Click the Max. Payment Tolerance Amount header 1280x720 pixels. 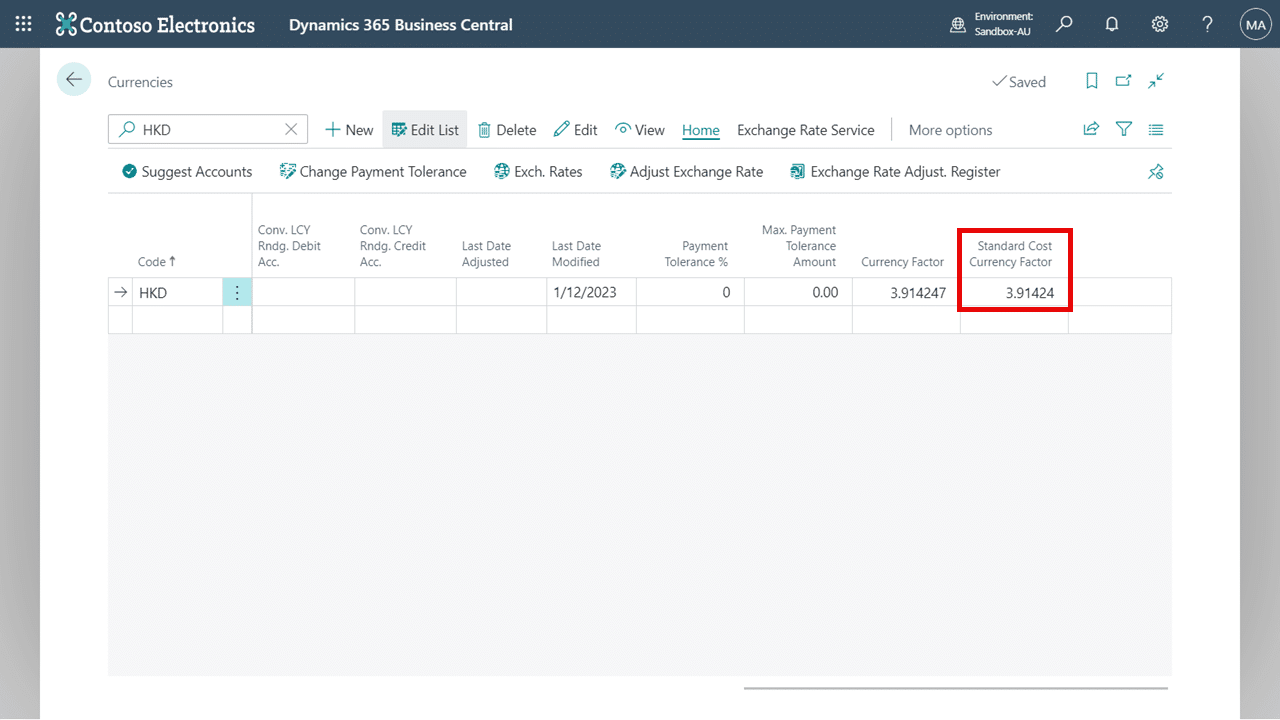(x=799, y=246)
